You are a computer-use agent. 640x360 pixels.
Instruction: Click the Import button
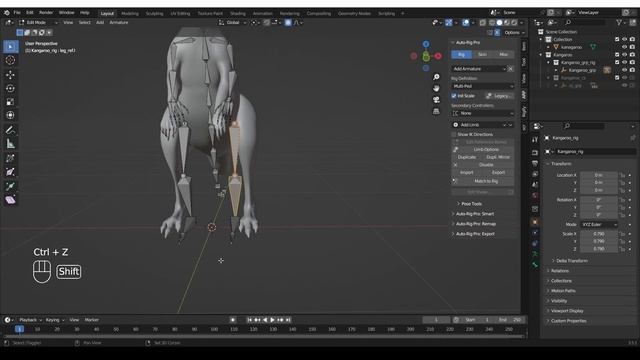tap(467, 173)
